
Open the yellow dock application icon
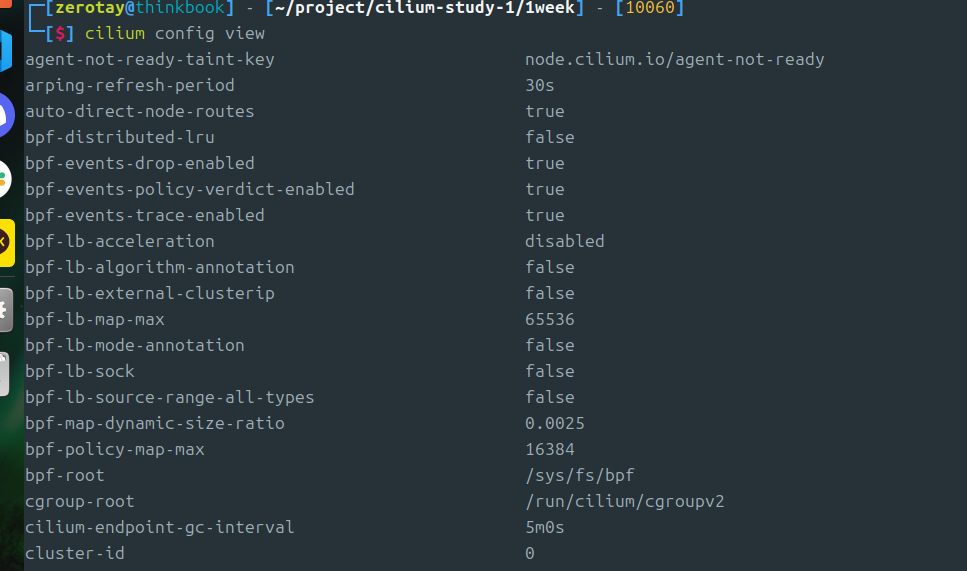(x=7, y=242)
